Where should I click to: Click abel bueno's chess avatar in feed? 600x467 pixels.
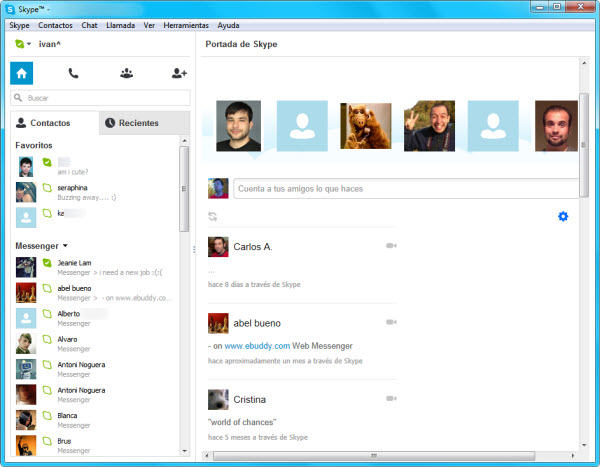[x=218, y=323]
